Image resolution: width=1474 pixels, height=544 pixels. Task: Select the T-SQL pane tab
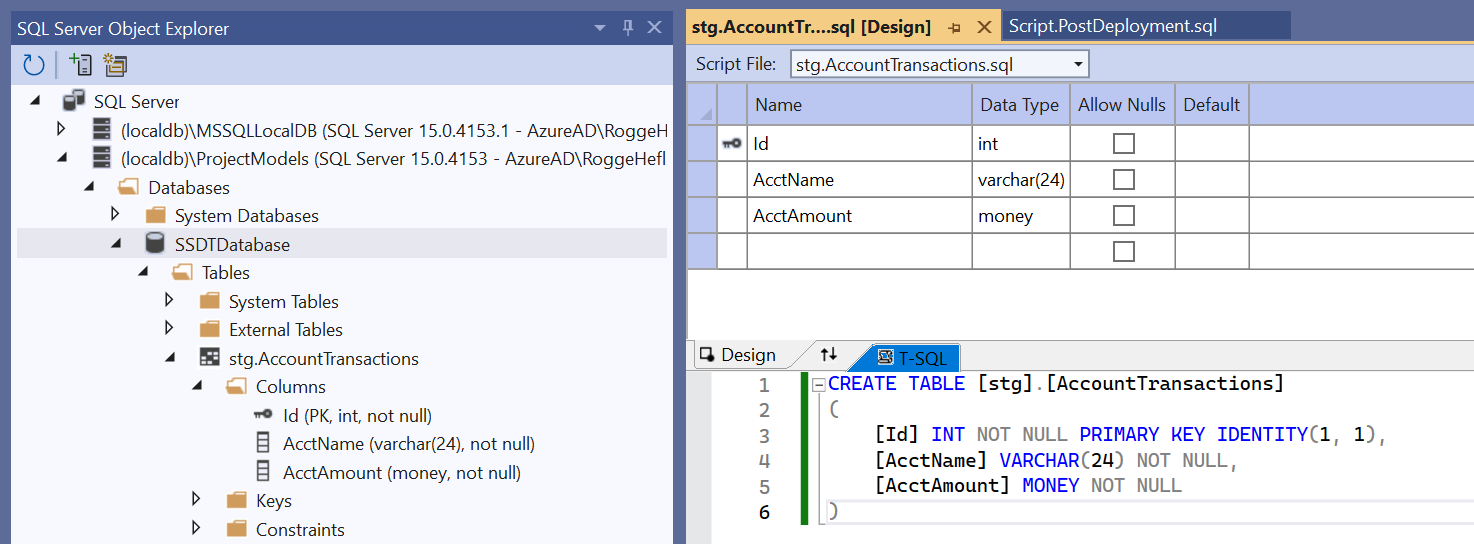click(914, 356)
